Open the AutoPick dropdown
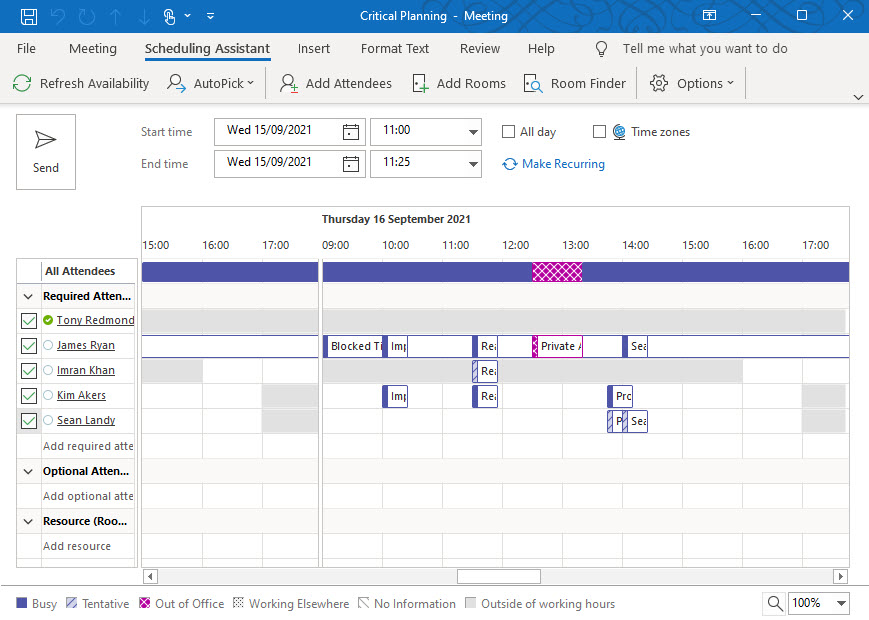869x620 pixels. click(211, 83)
